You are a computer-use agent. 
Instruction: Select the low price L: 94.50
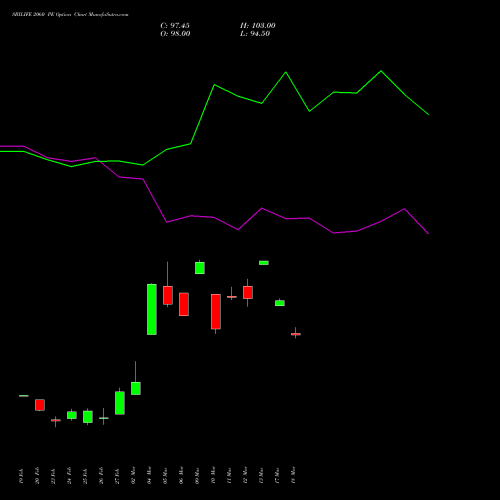click(x=255, y=34)
